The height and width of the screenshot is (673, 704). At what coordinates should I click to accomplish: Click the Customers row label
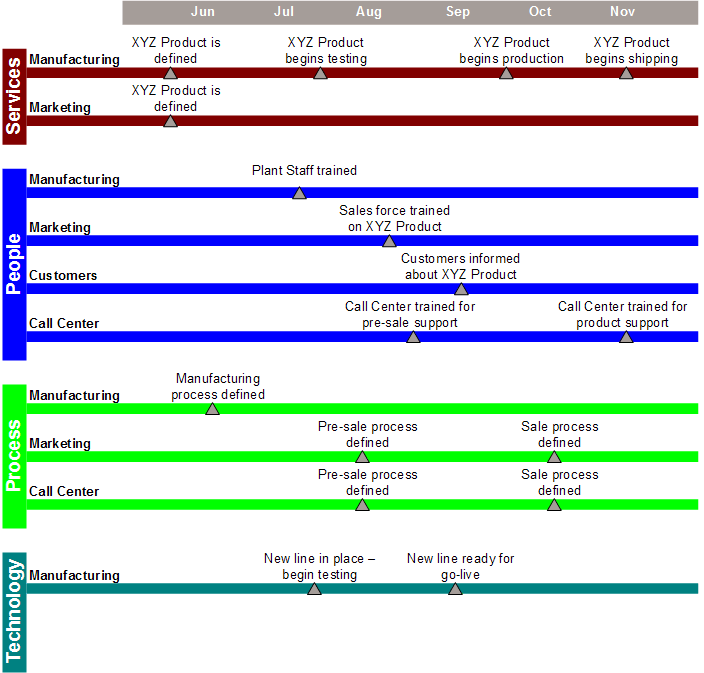coord(63,275)
